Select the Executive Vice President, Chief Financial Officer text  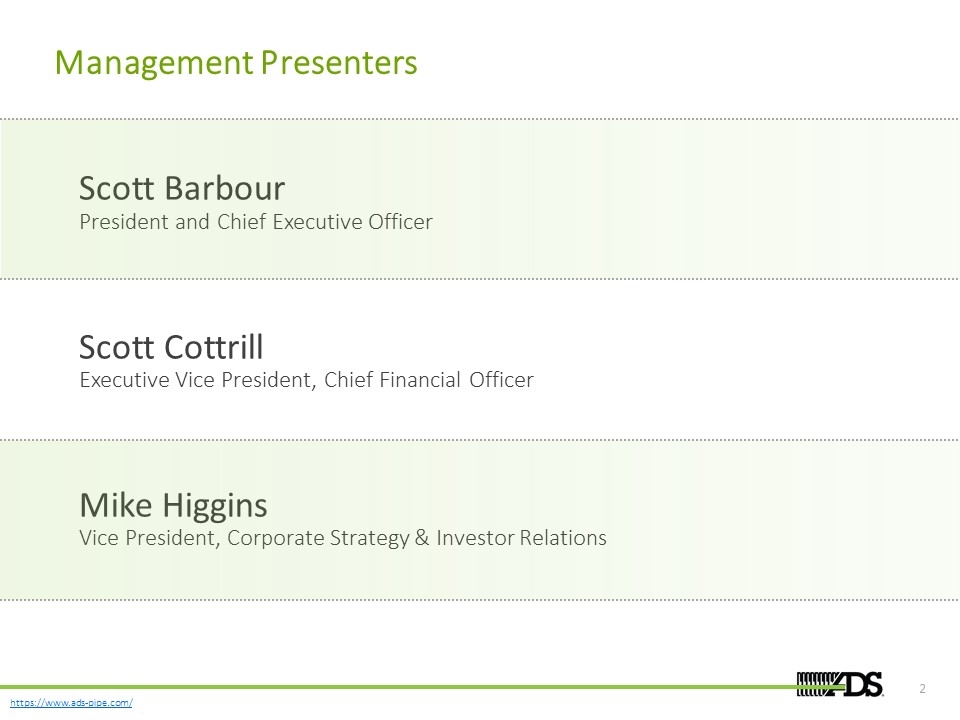point(306,380)
